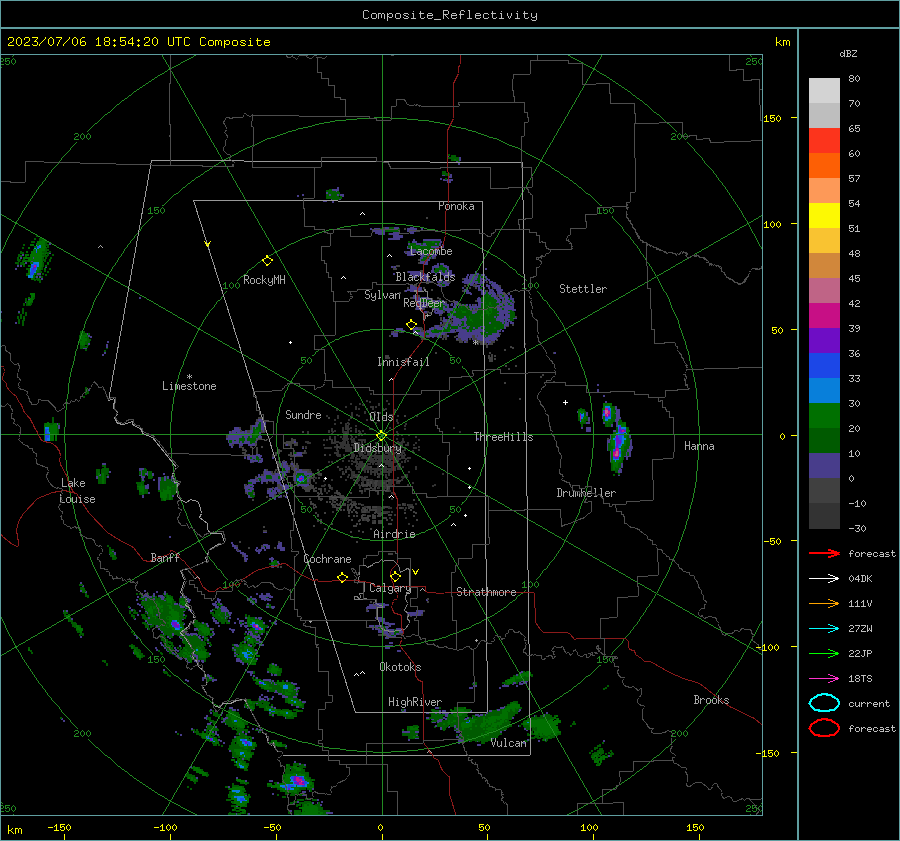Select the Lacombe label
This screenshot has width=900, height=841.
pyautogui.click(x=431, y=251)
